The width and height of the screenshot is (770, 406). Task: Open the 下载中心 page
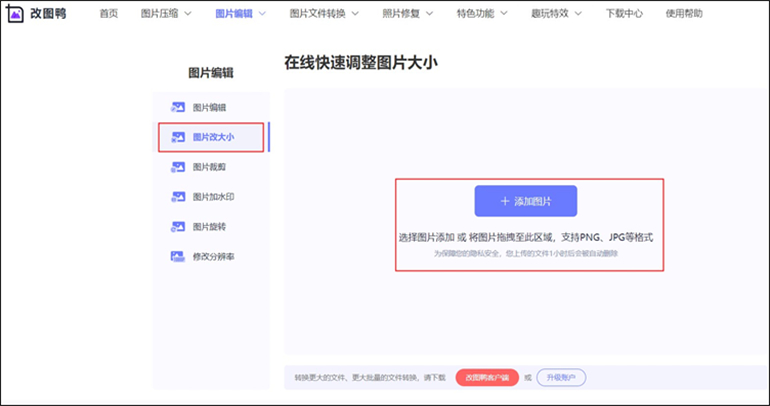coord(625,14)
